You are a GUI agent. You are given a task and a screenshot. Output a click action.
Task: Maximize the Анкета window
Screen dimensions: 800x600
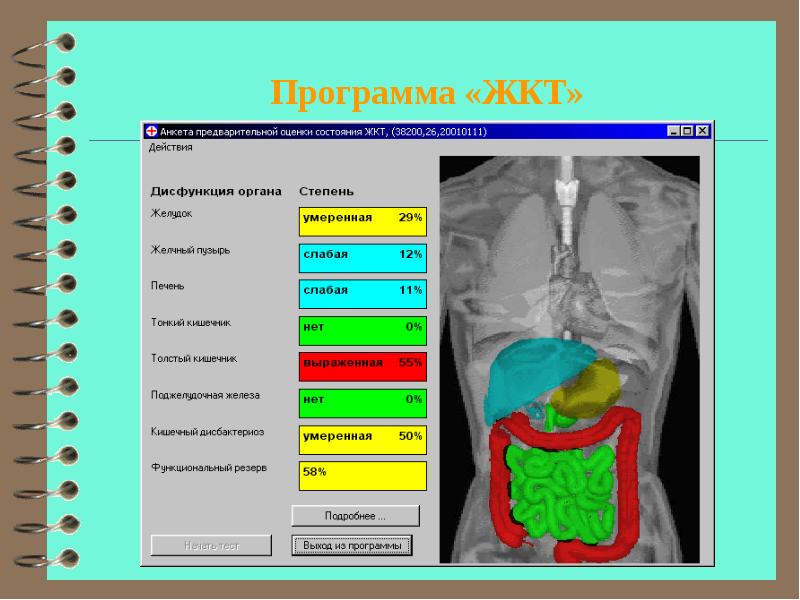click(x=687, y=131)
